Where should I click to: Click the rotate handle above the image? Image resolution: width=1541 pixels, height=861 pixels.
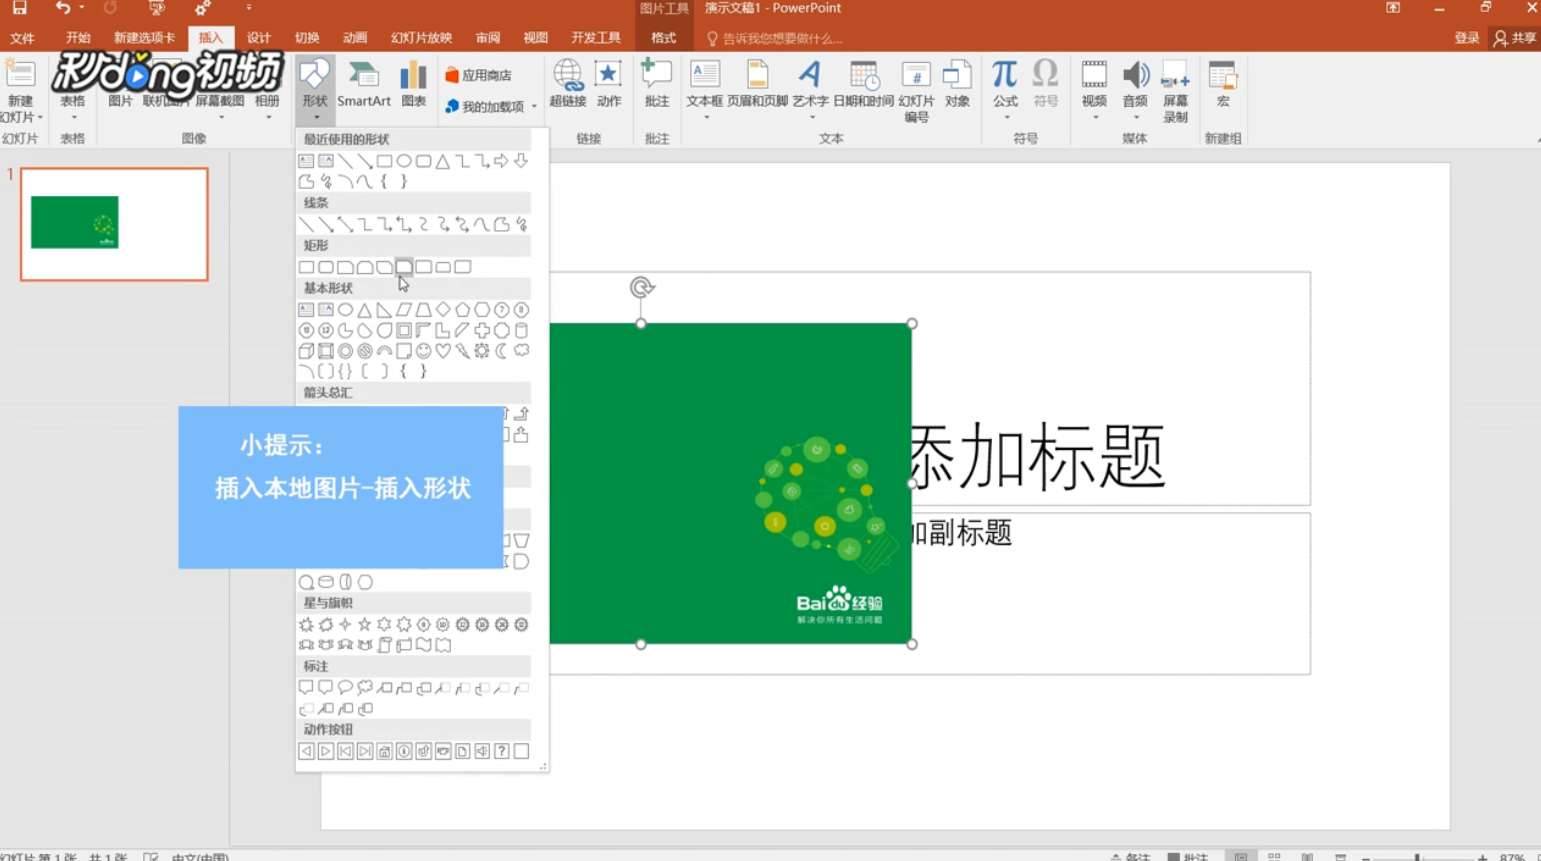coord(642,288)
